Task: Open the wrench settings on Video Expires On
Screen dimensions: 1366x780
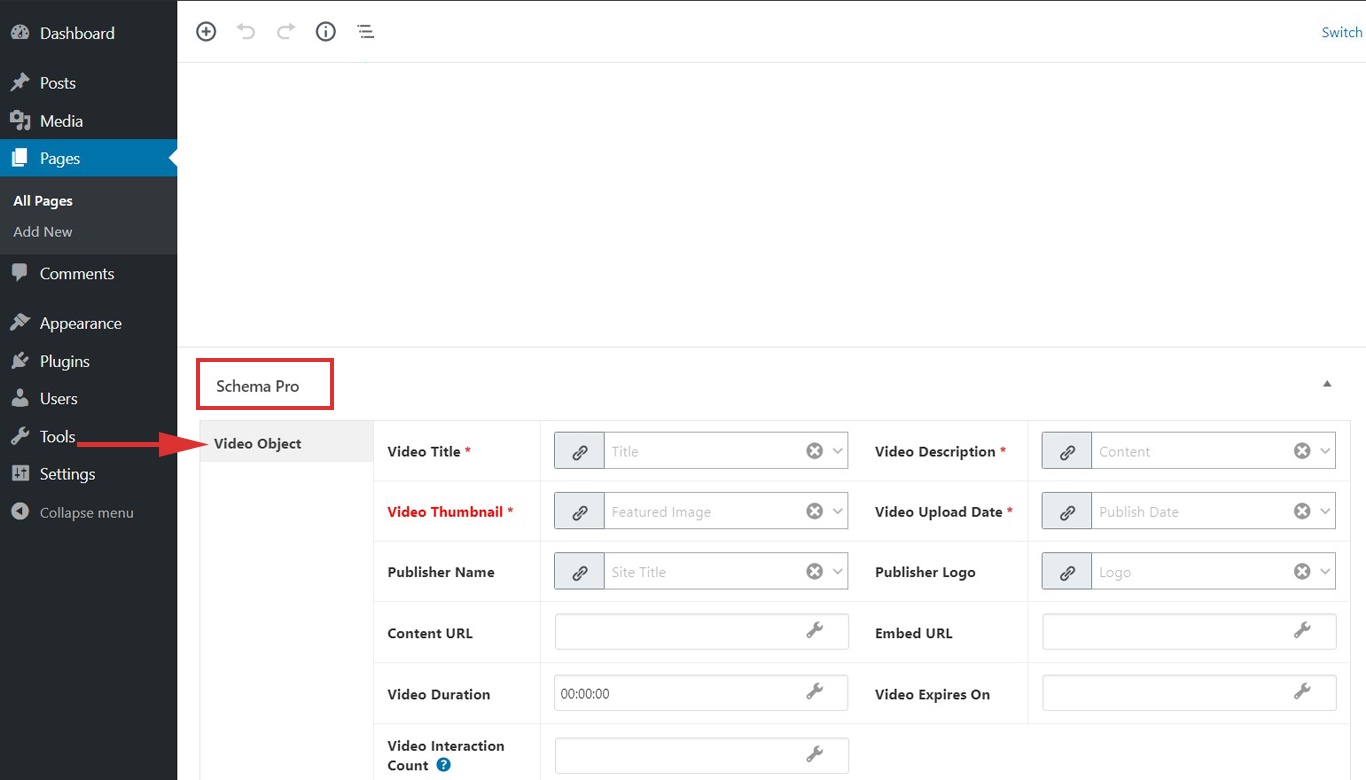Action: point(1302,692)
